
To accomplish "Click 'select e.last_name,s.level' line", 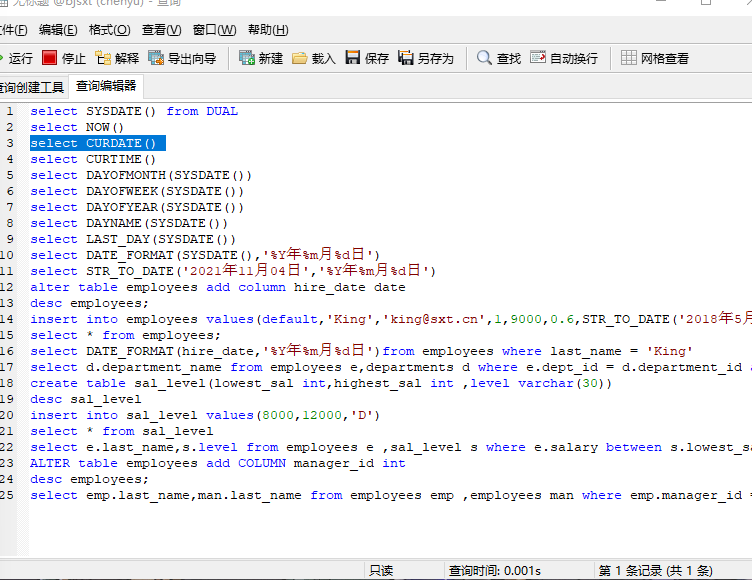I will click(x=391, y=447).
